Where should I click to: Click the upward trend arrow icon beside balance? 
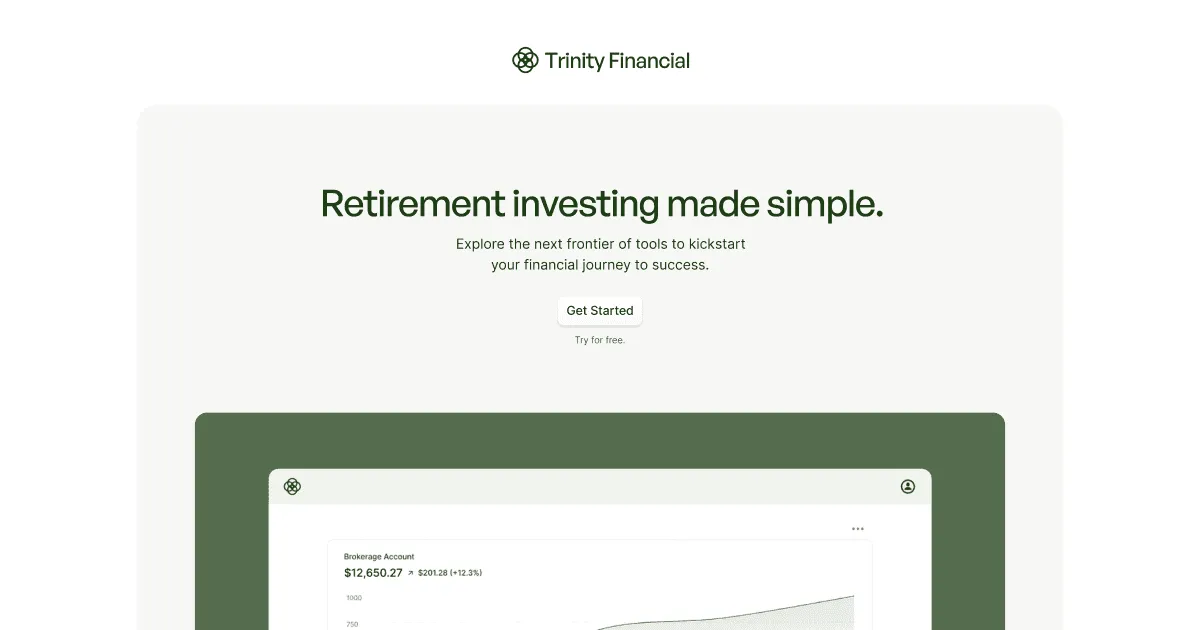click(x=411, y=573)
